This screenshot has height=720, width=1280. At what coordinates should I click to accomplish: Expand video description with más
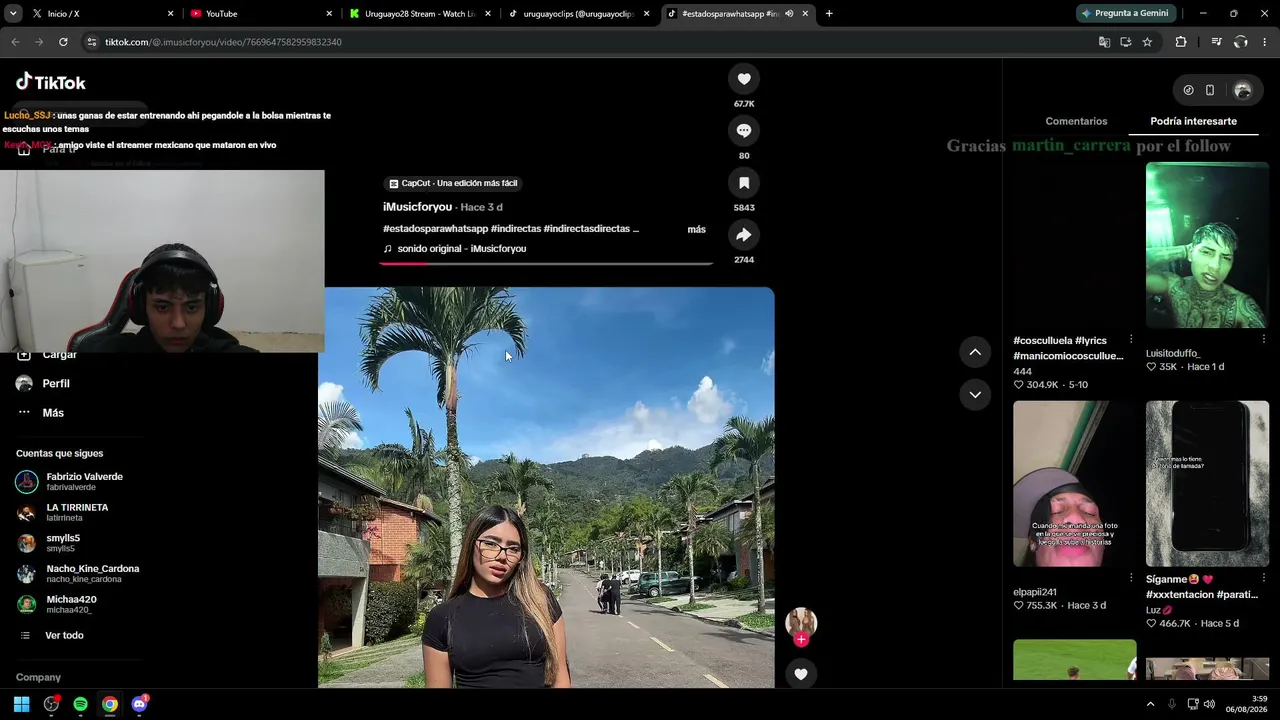coord(696,230)
